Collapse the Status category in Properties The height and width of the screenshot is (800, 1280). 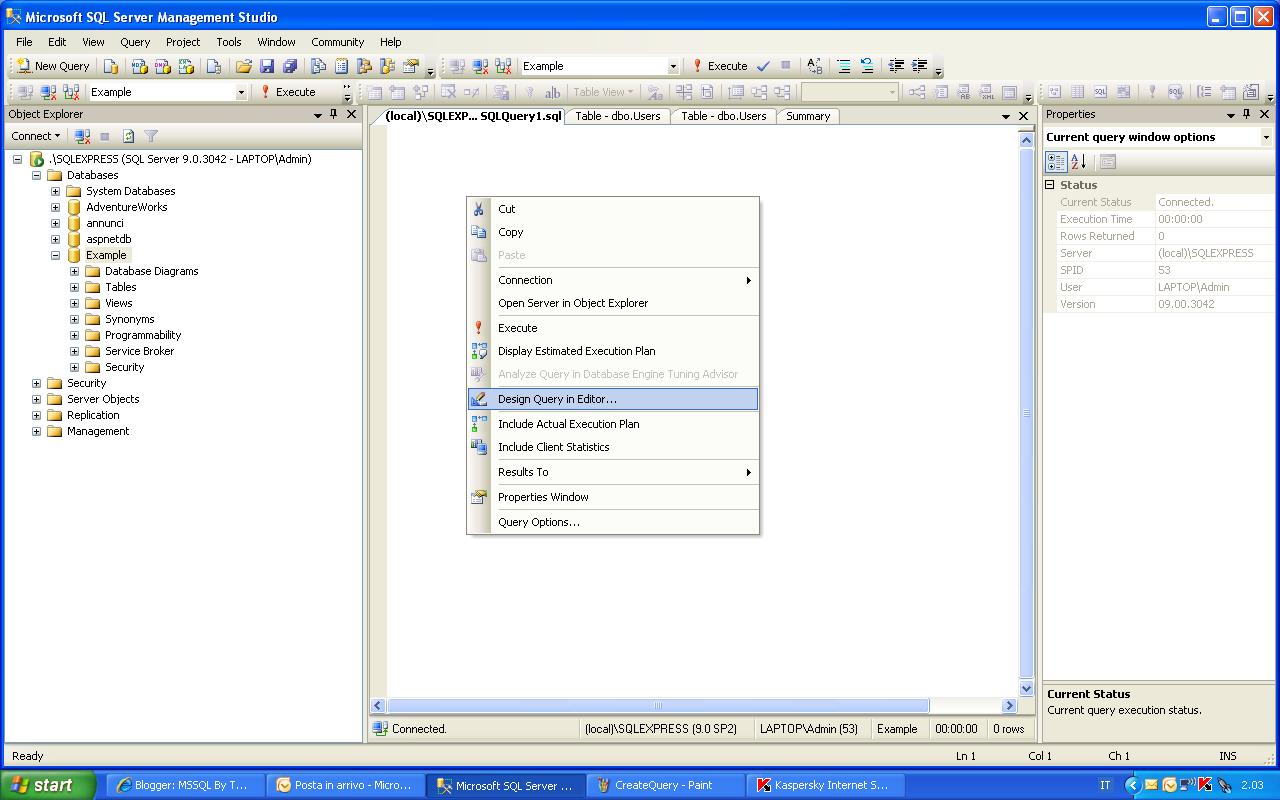coord(1050,185)
